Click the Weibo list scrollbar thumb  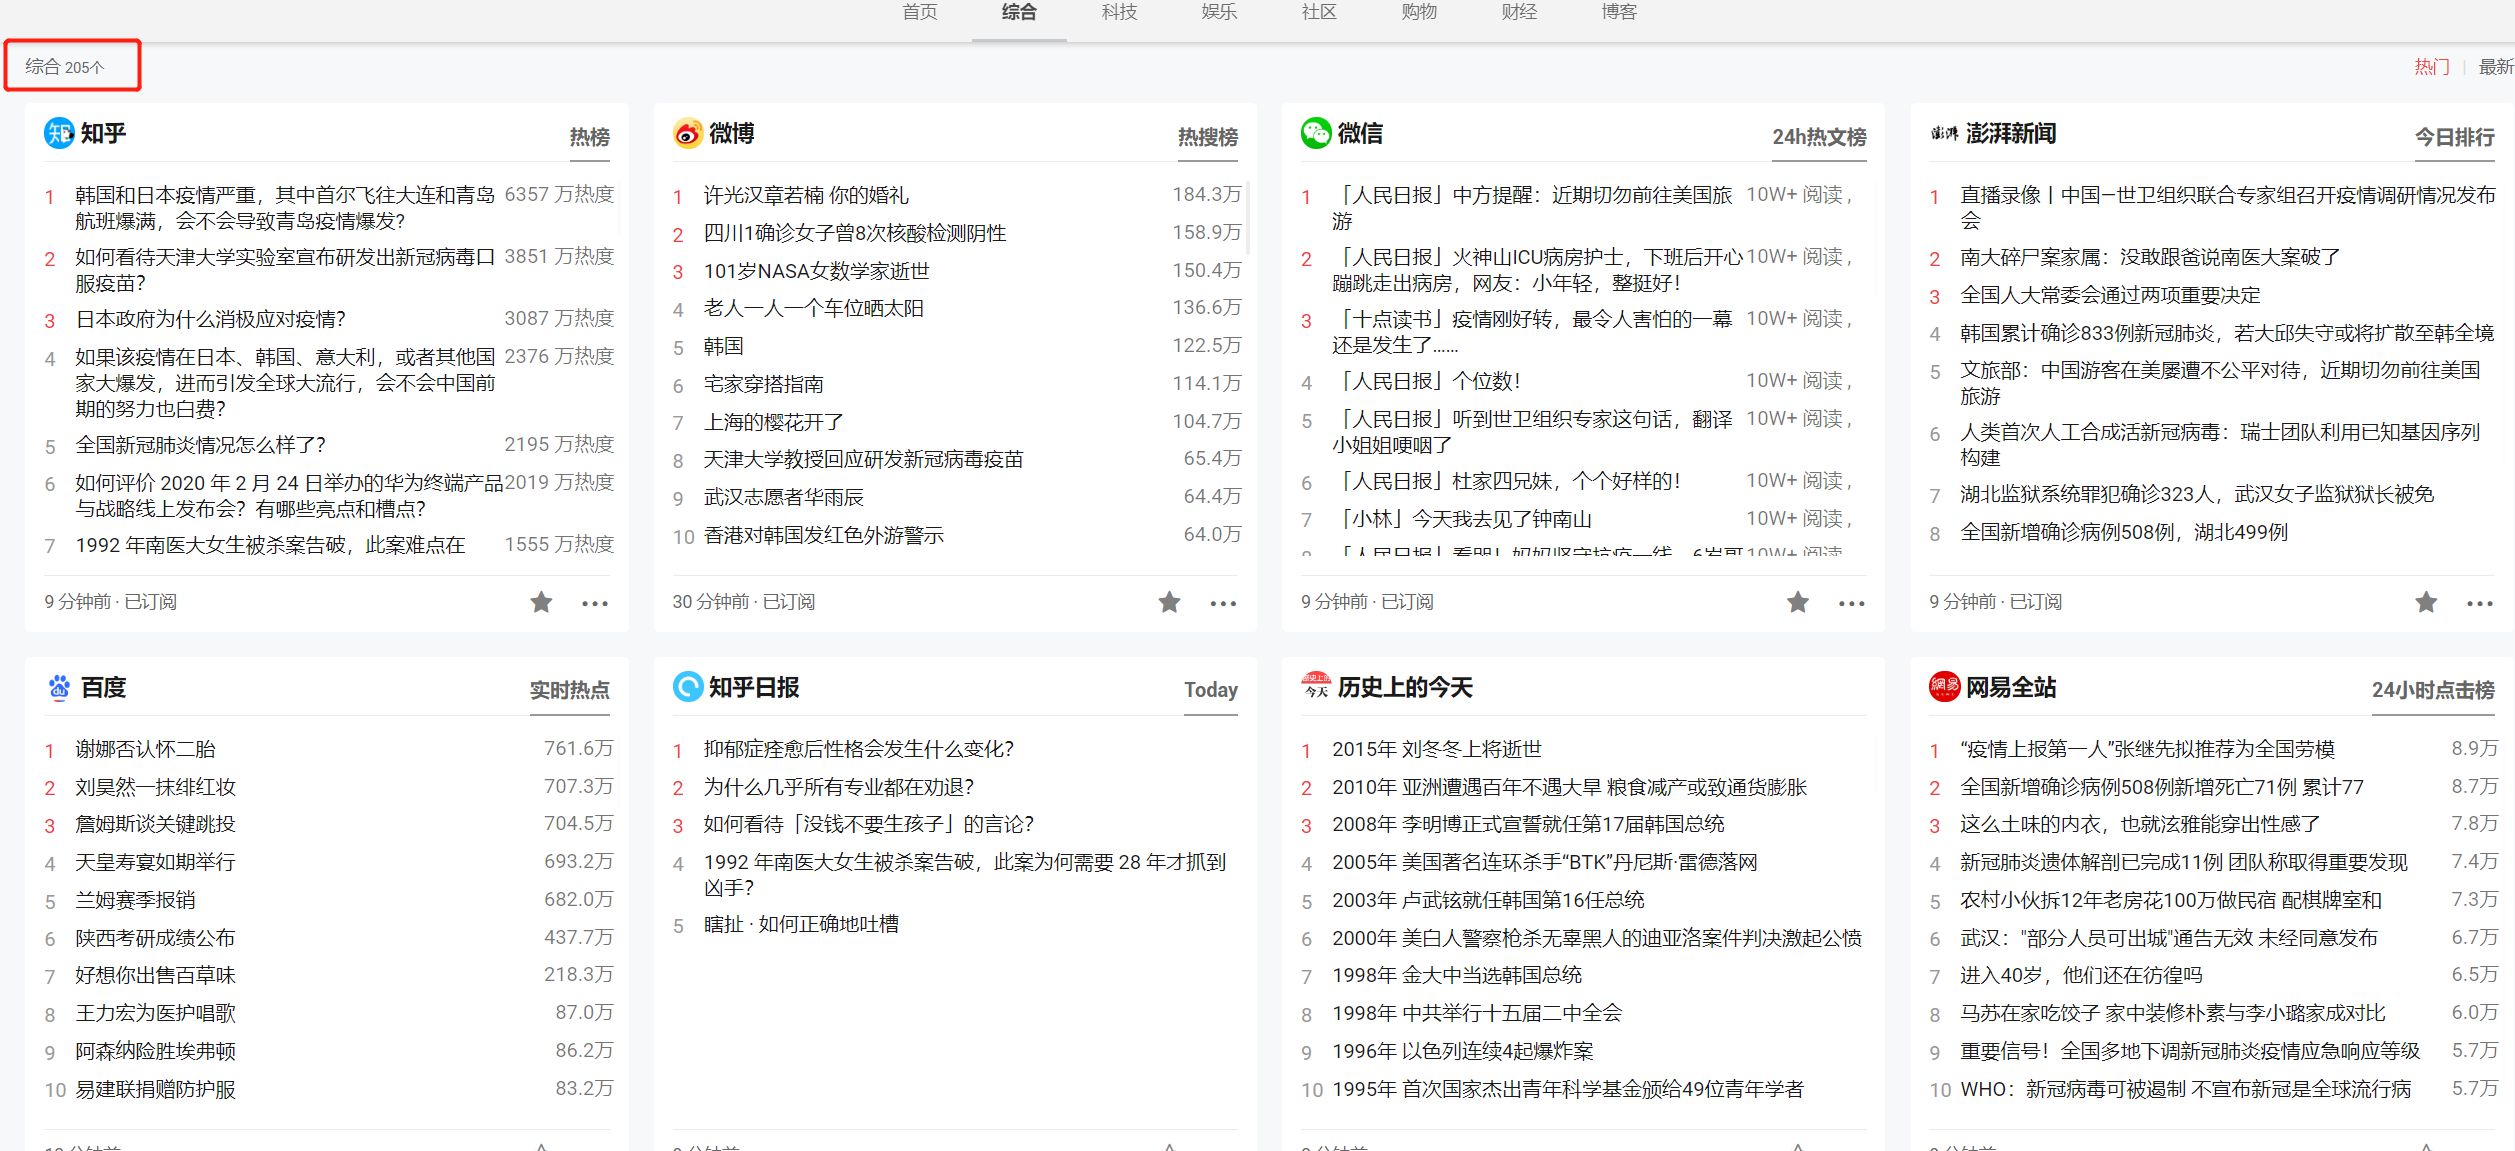(x=1247, y=218)
